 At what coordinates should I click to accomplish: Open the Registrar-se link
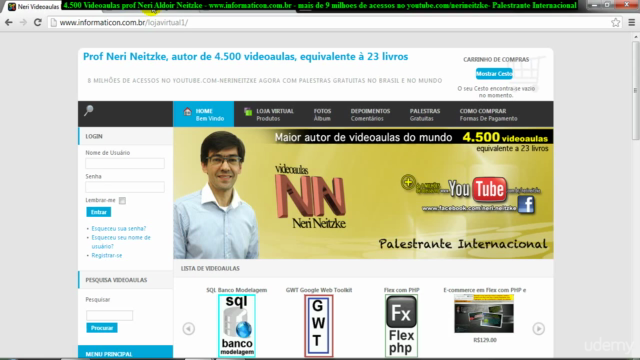(107, 256)
